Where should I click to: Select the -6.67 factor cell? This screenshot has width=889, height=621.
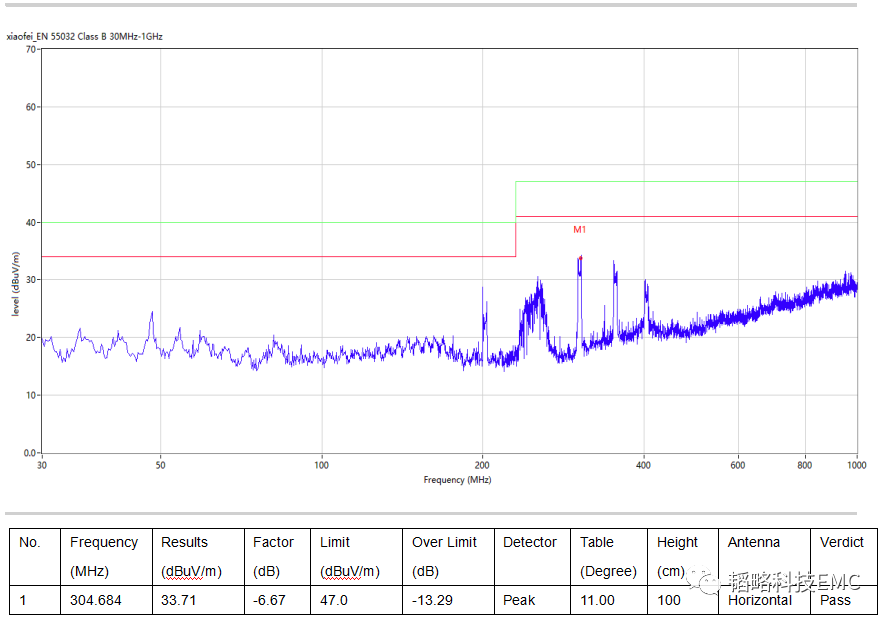click(270, 600)
